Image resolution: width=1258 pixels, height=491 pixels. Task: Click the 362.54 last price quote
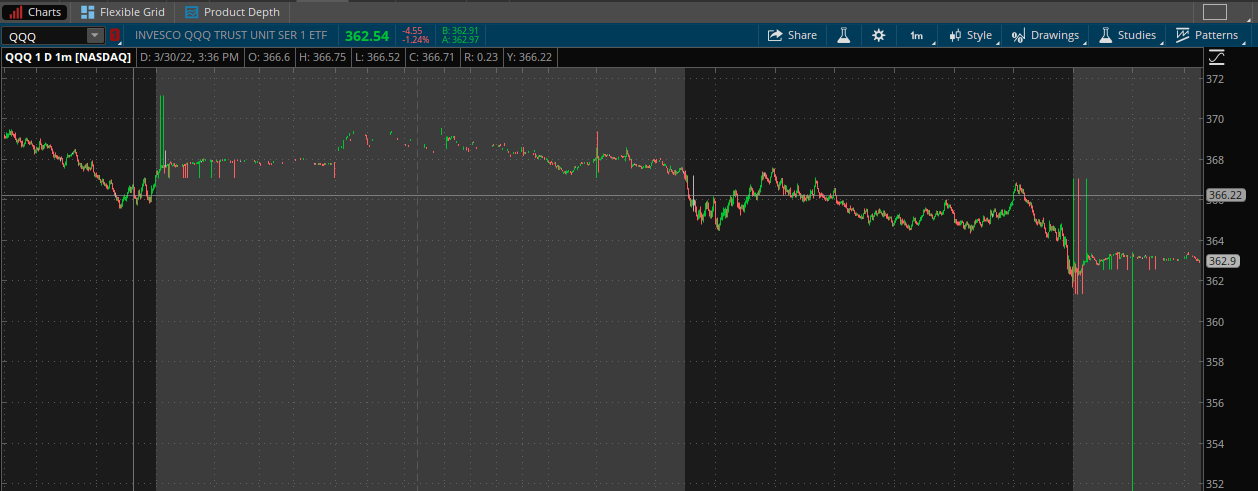click(367, 35)
